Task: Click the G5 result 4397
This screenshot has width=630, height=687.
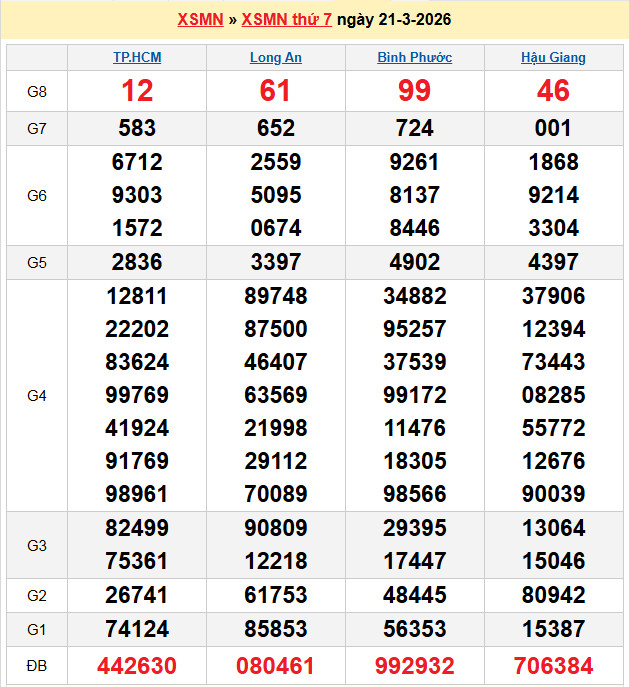Action: pos(553,263)
